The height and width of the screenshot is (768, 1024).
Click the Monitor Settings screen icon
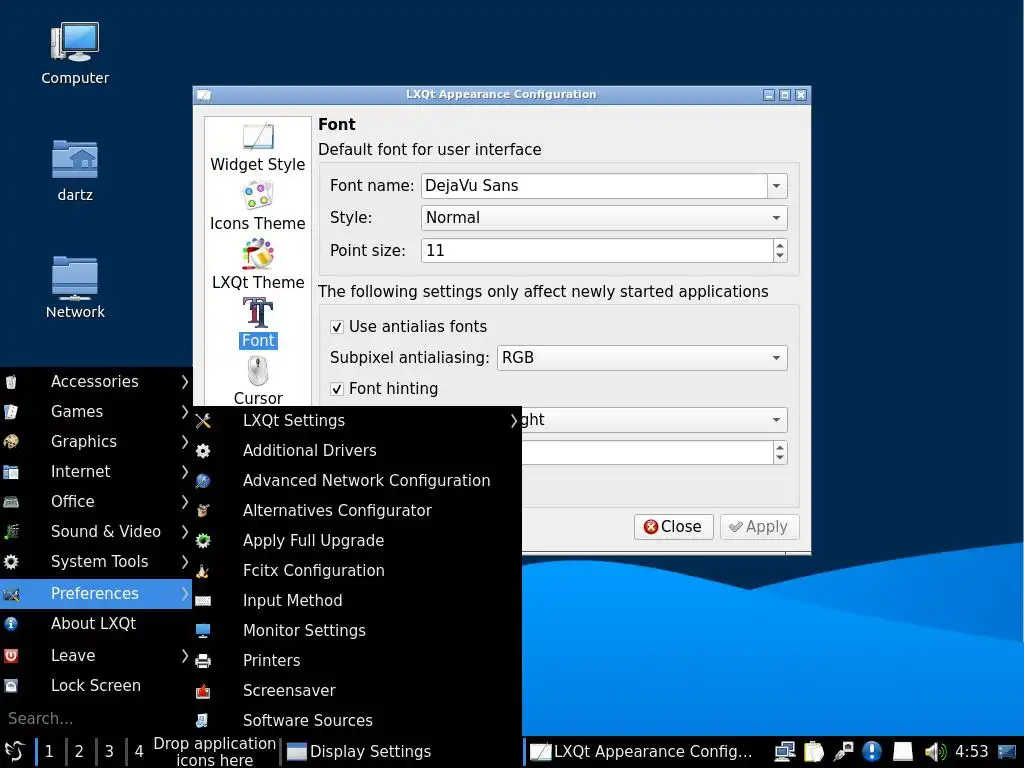tap(203, 631)
